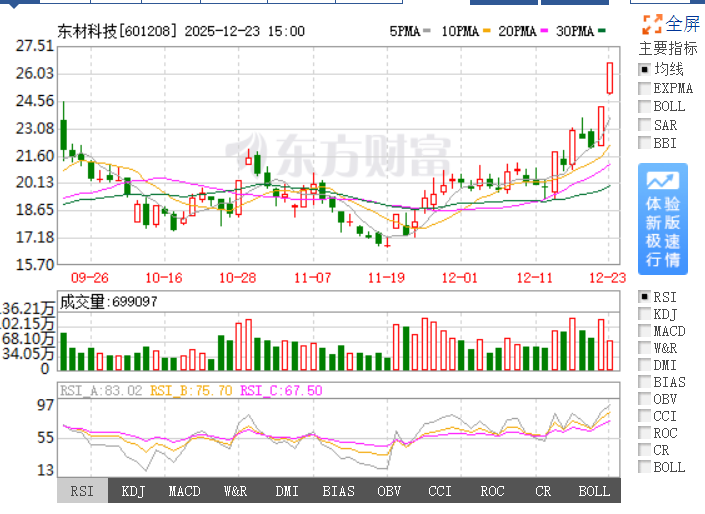Screen dimensions: 705x514
Task: Switch to DMI tab in bottom bar
Action: click(287, 491)
